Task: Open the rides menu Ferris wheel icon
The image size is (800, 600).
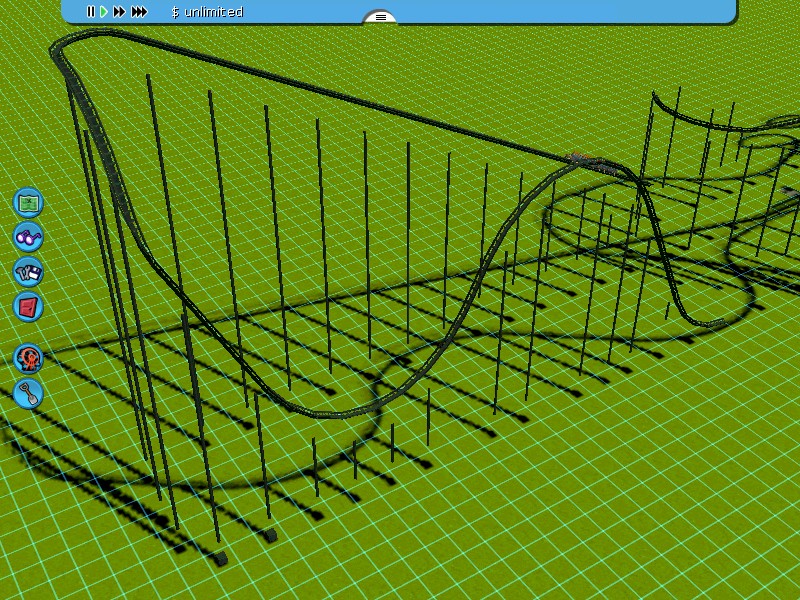Action: (x=28, y=358)
